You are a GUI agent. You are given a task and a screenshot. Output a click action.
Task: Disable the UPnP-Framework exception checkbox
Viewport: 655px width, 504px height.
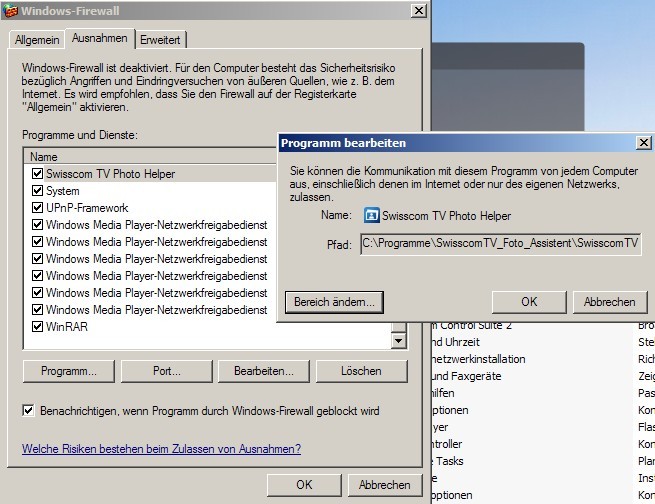37,208
